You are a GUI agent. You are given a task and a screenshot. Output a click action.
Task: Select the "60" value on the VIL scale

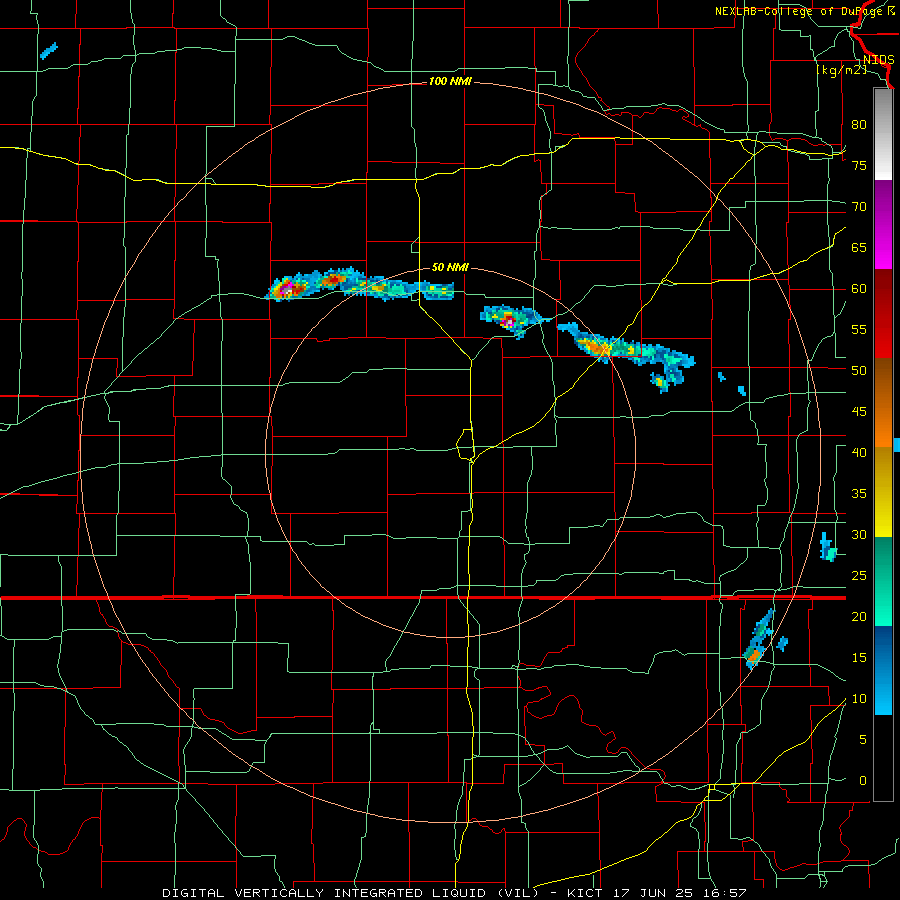859,289
